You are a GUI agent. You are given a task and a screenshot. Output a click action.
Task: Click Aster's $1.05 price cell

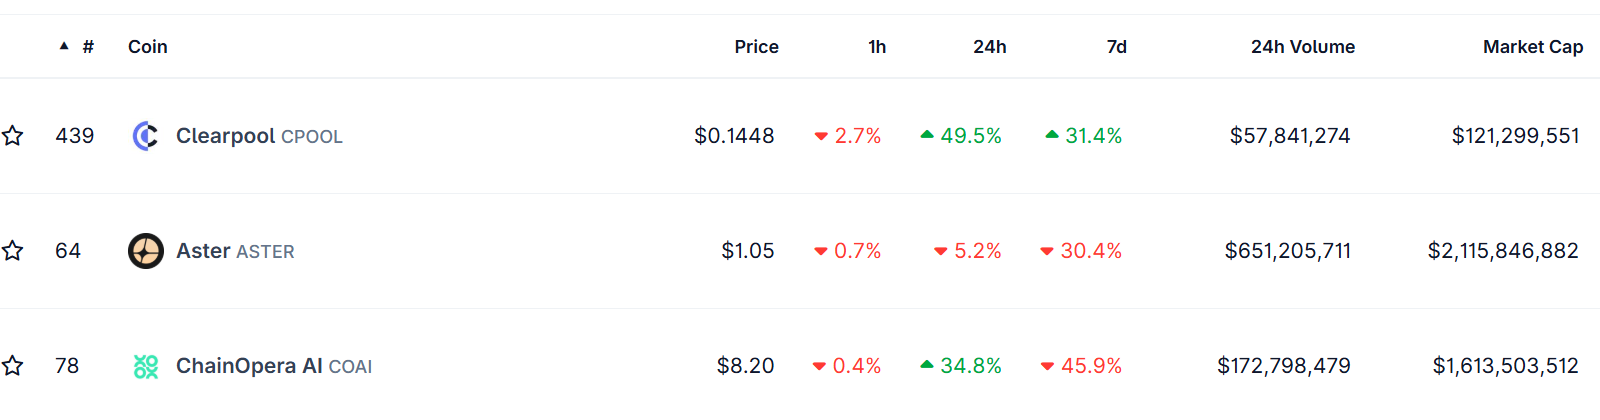pyautogui.click(x=748, y=251)
